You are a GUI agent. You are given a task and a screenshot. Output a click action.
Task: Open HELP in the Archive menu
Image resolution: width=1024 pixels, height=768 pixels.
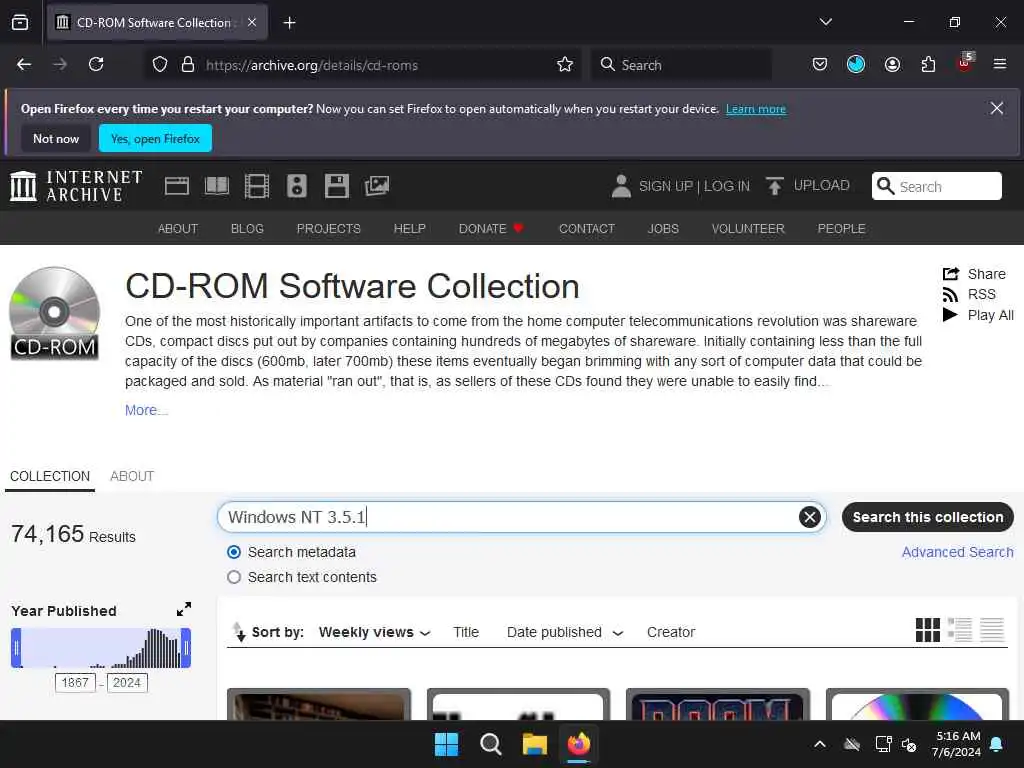click(x=409, y=229)
